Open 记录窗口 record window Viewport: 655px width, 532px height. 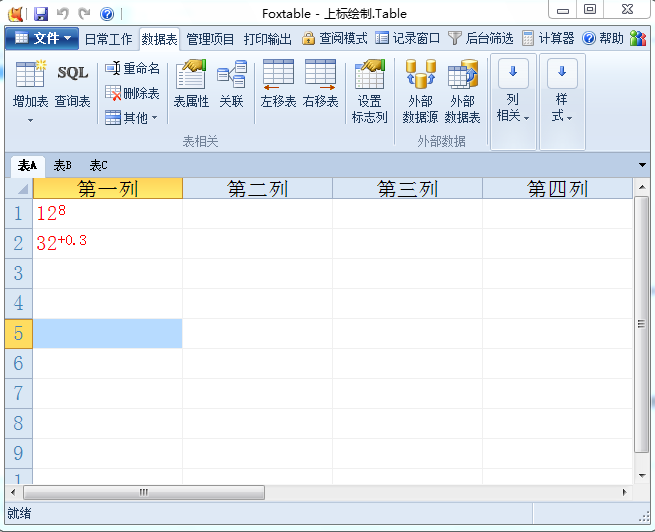(x=407, y=38)
